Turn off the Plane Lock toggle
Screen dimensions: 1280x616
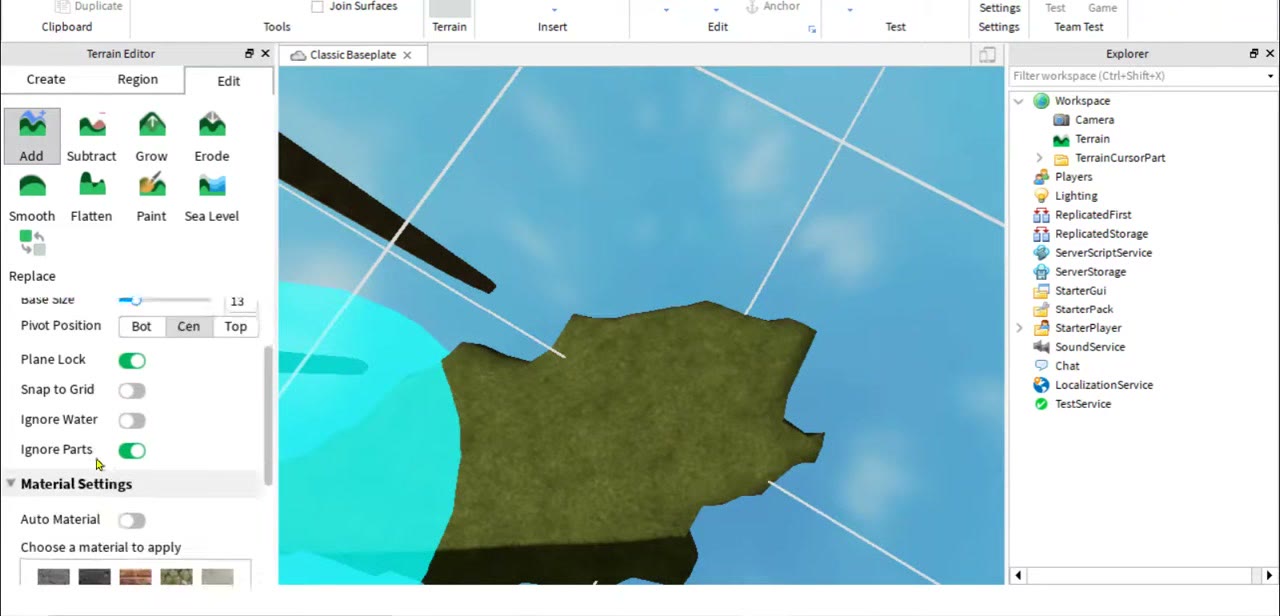pos(132,360)
